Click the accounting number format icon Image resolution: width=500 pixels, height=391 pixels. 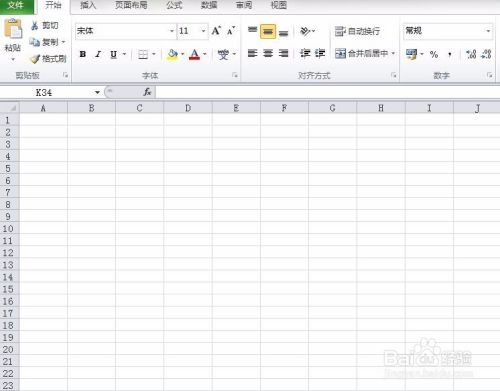(x=411, y=54)
